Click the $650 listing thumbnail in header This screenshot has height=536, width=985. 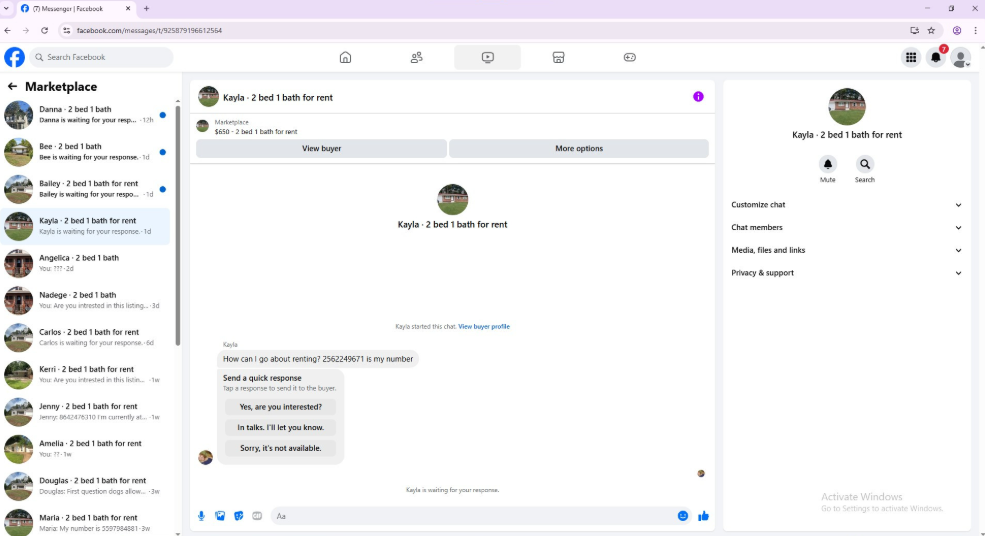tap(202, 126)
